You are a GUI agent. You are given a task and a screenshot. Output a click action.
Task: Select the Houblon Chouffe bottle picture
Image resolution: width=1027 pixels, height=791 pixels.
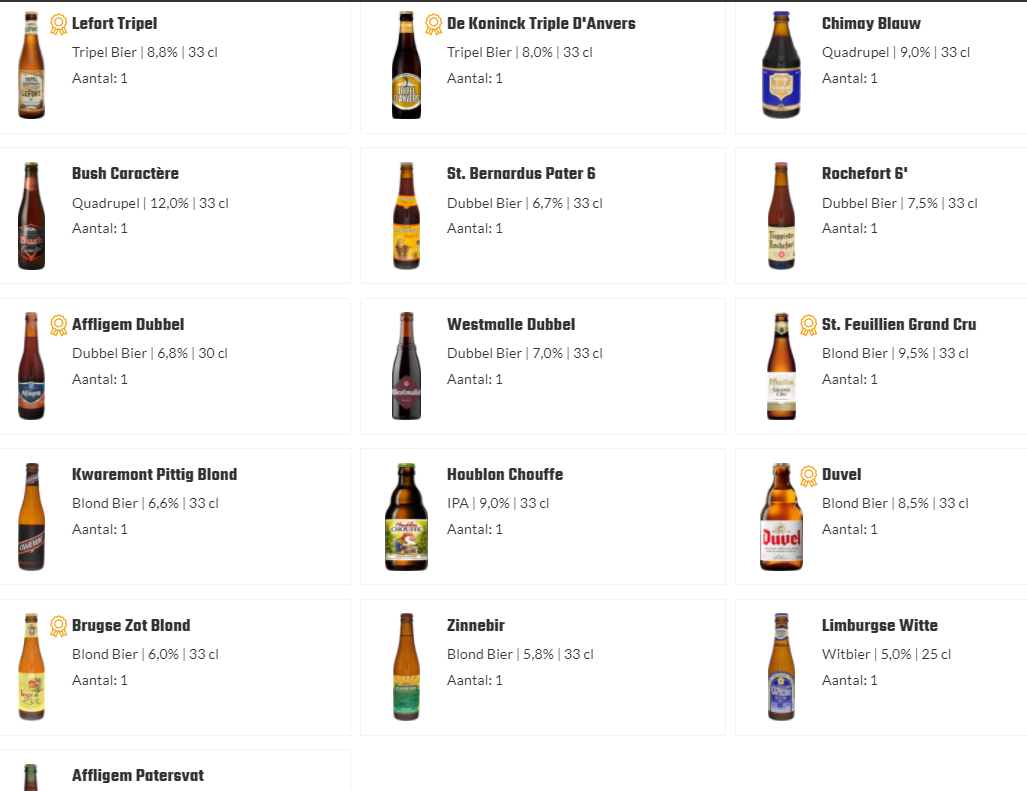tap(406, 517)
